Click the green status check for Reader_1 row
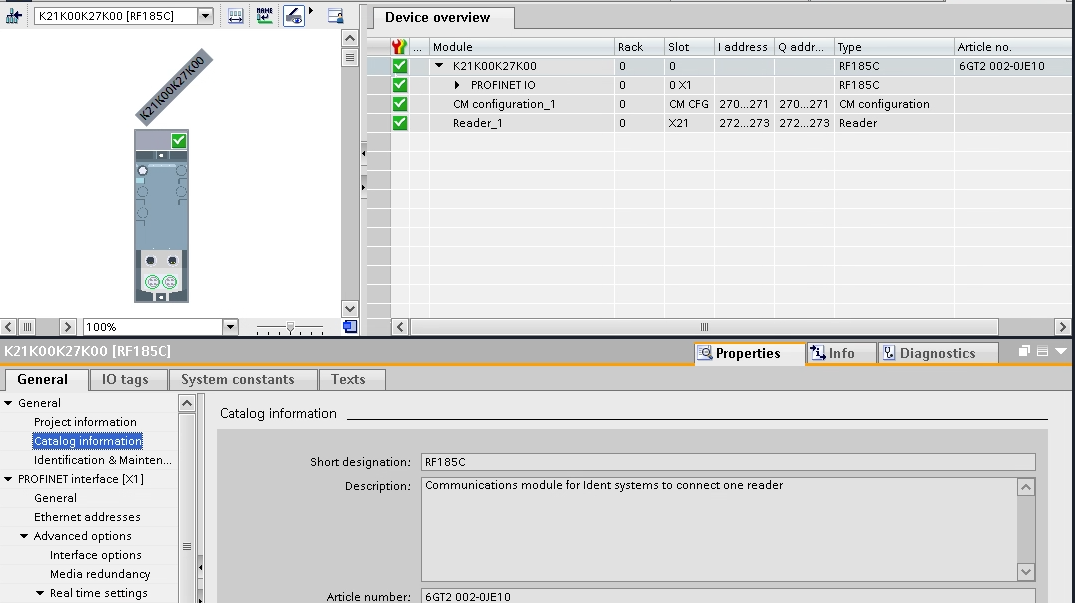Viewport: 1075px width, 603px height. 400,123
